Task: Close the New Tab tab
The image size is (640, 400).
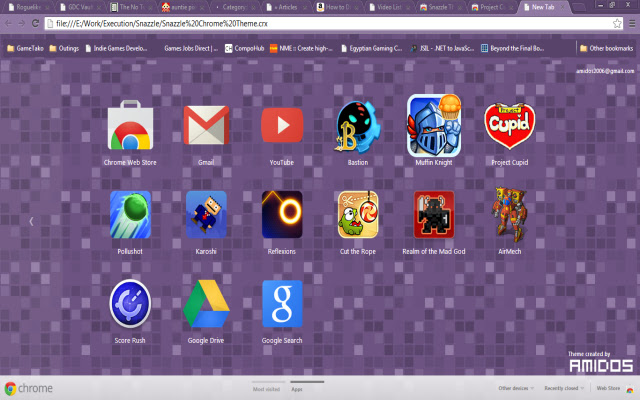Action: (563, 7)
